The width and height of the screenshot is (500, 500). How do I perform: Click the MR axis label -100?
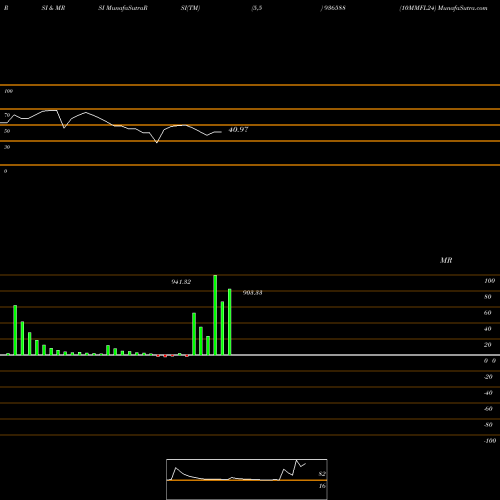490,441
